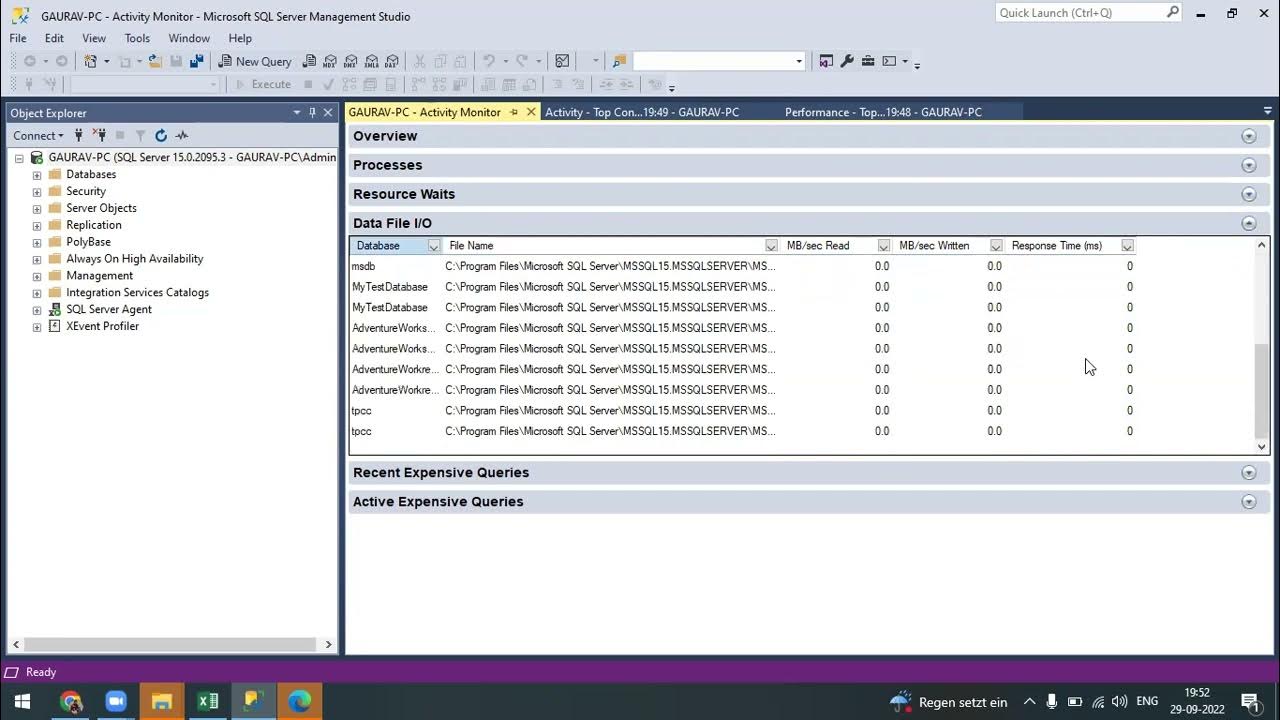Pin the Object Explorer panel
Screen dimensions: 1280x720
[x=312, y=113]
